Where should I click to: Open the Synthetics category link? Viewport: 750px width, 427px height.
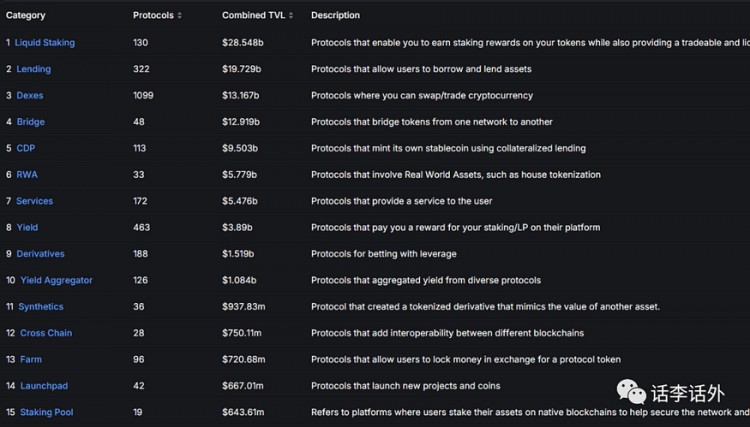(x=41, y=307)
